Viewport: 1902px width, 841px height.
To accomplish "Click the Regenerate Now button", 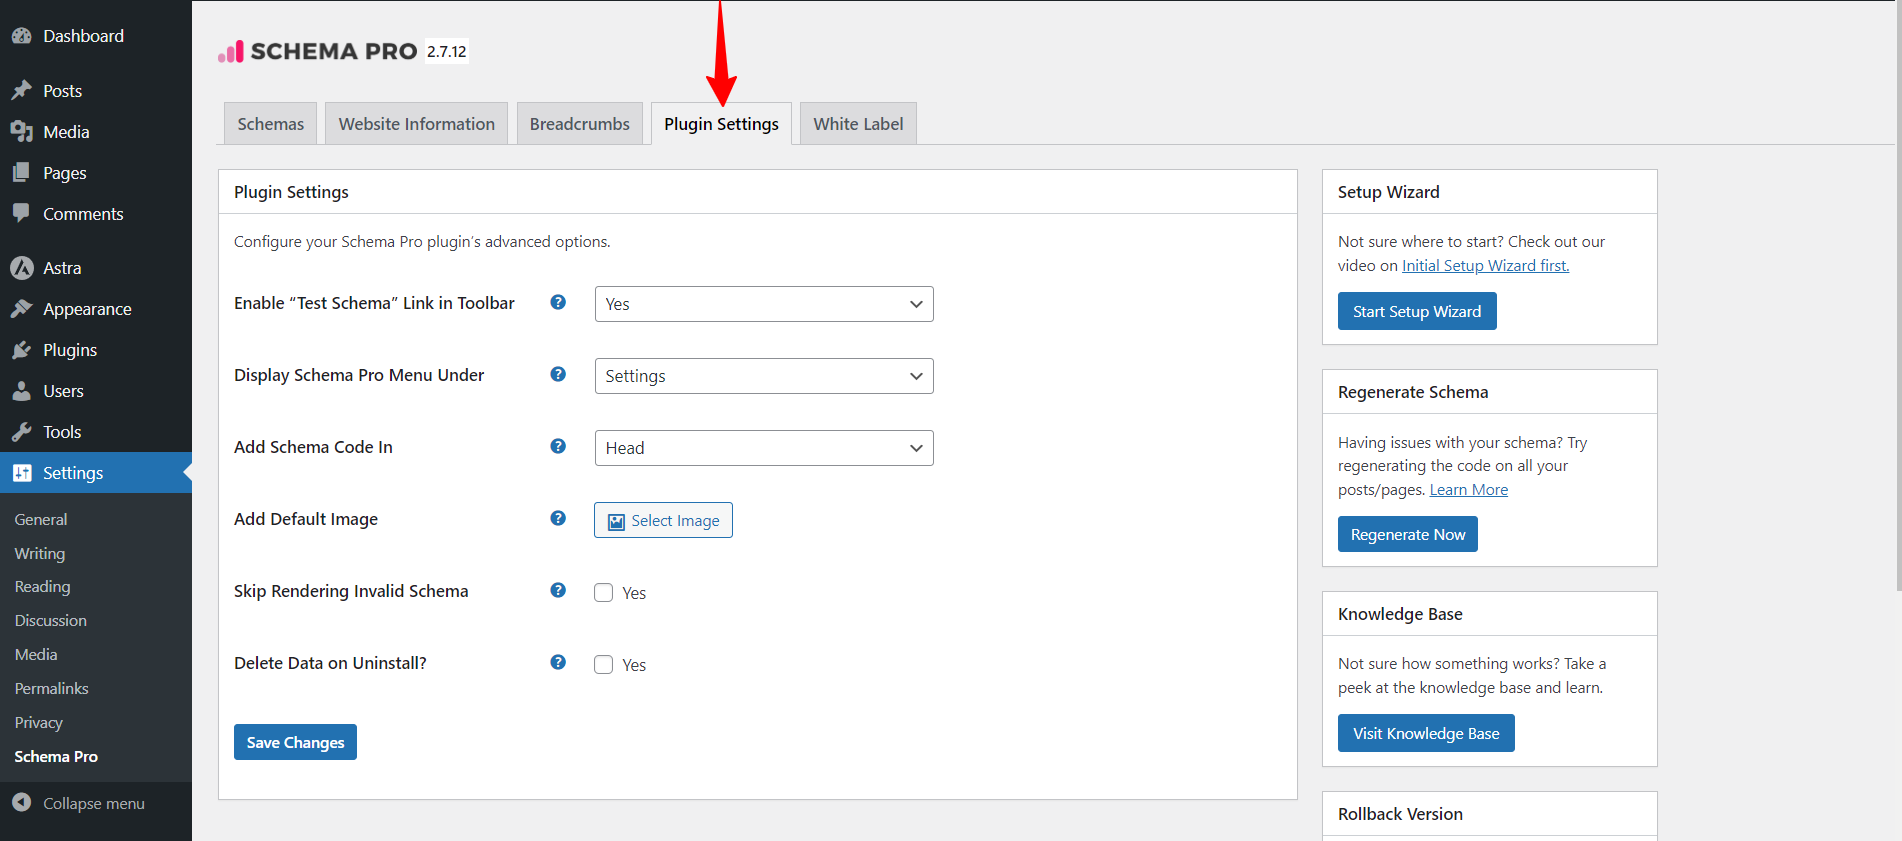I will (1407, 535).
